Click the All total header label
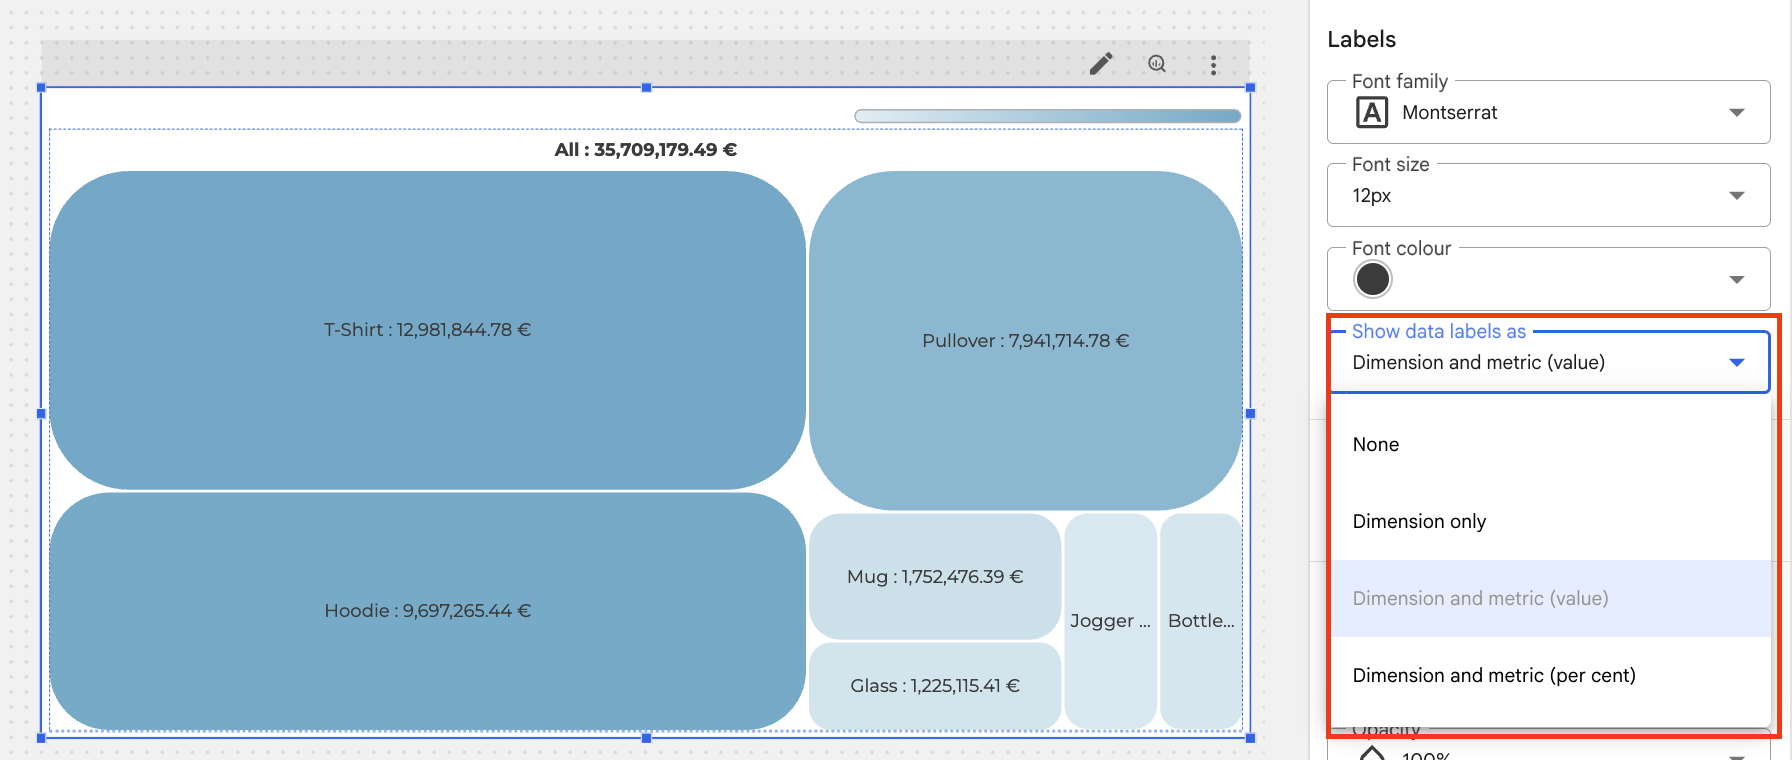The width and height of the screenshot is (1792, 760). (645, 150)
